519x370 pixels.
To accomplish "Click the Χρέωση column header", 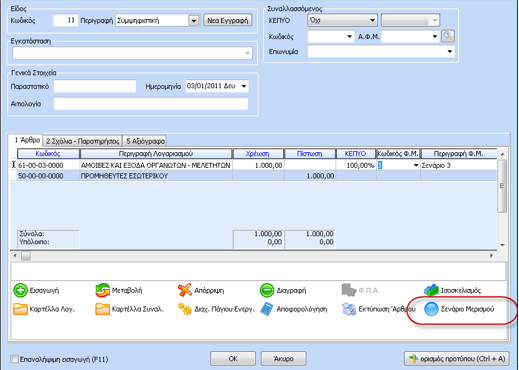I will pos(258,154).
